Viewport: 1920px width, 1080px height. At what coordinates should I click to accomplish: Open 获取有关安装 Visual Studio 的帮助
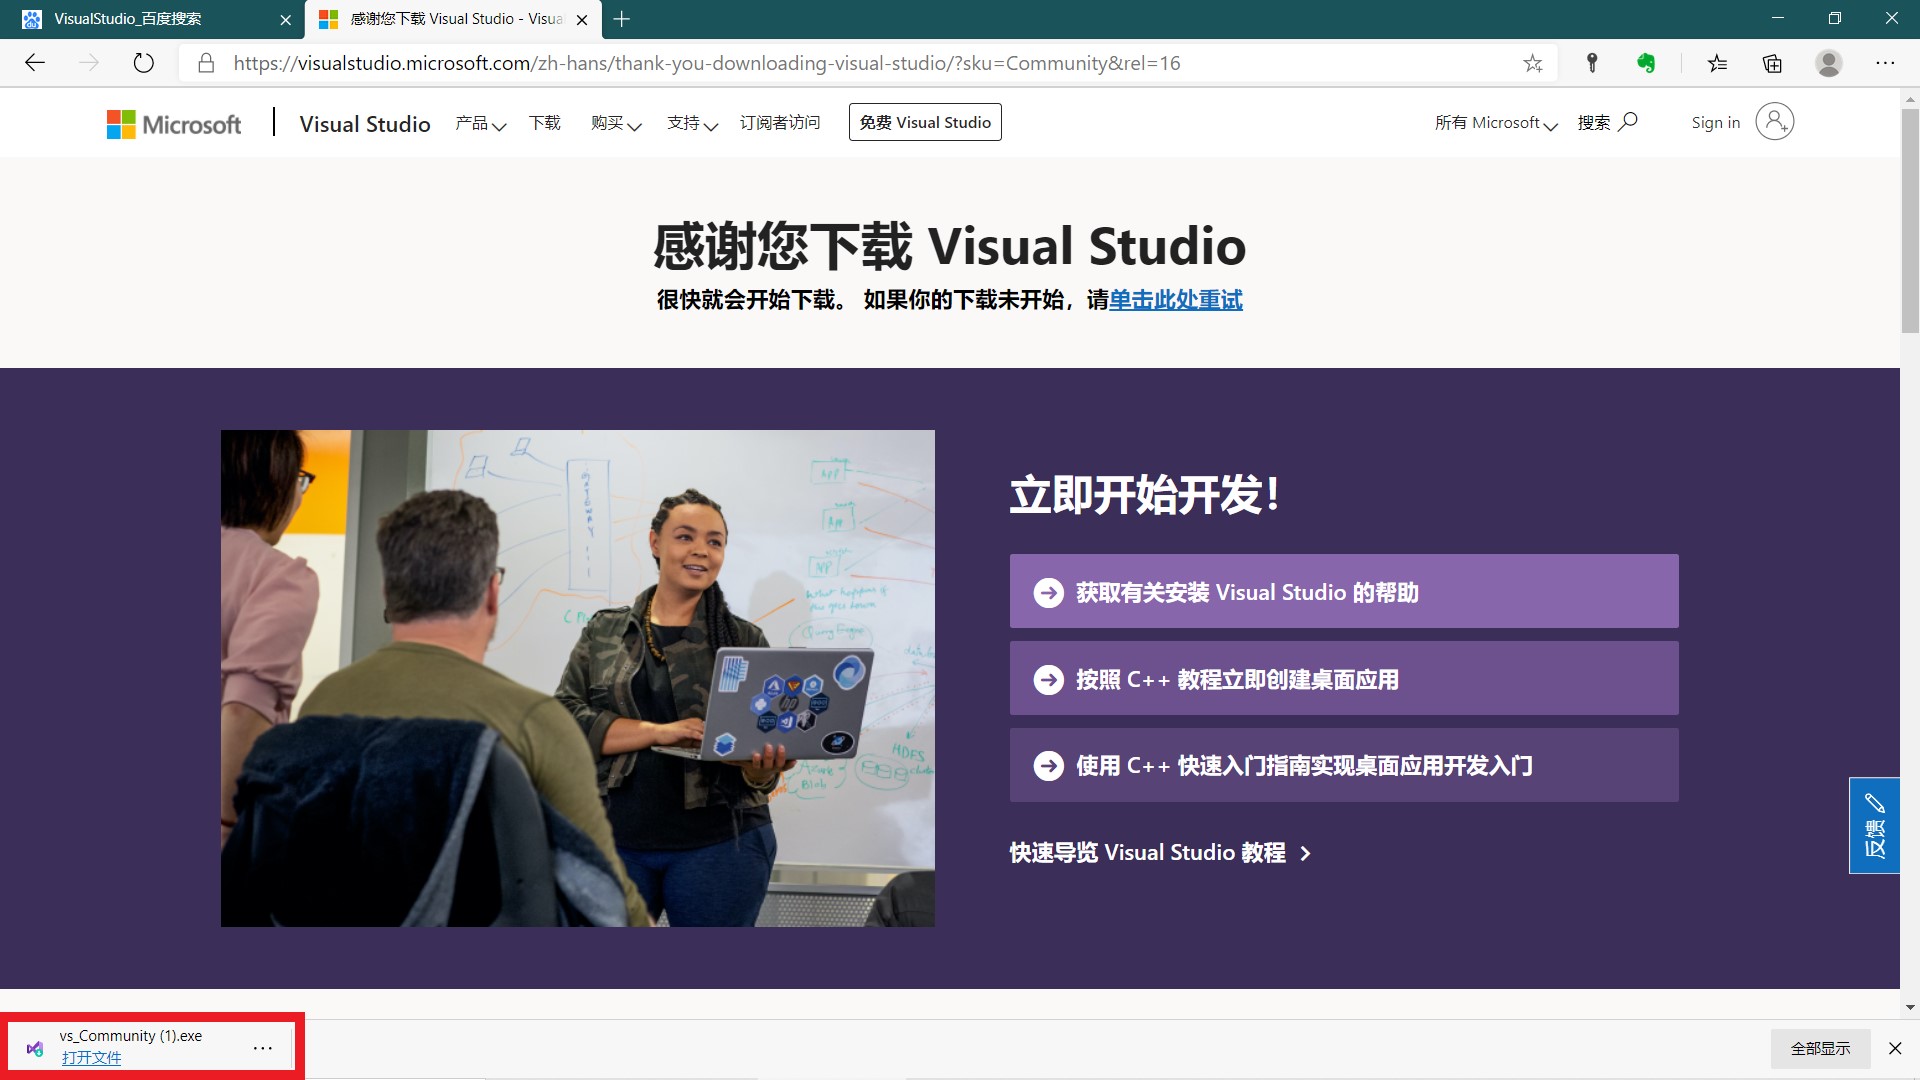[x=1344, y=591]
